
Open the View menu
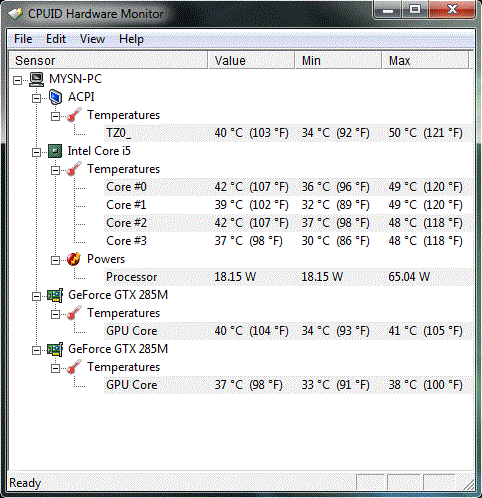[x=92, y=39]
